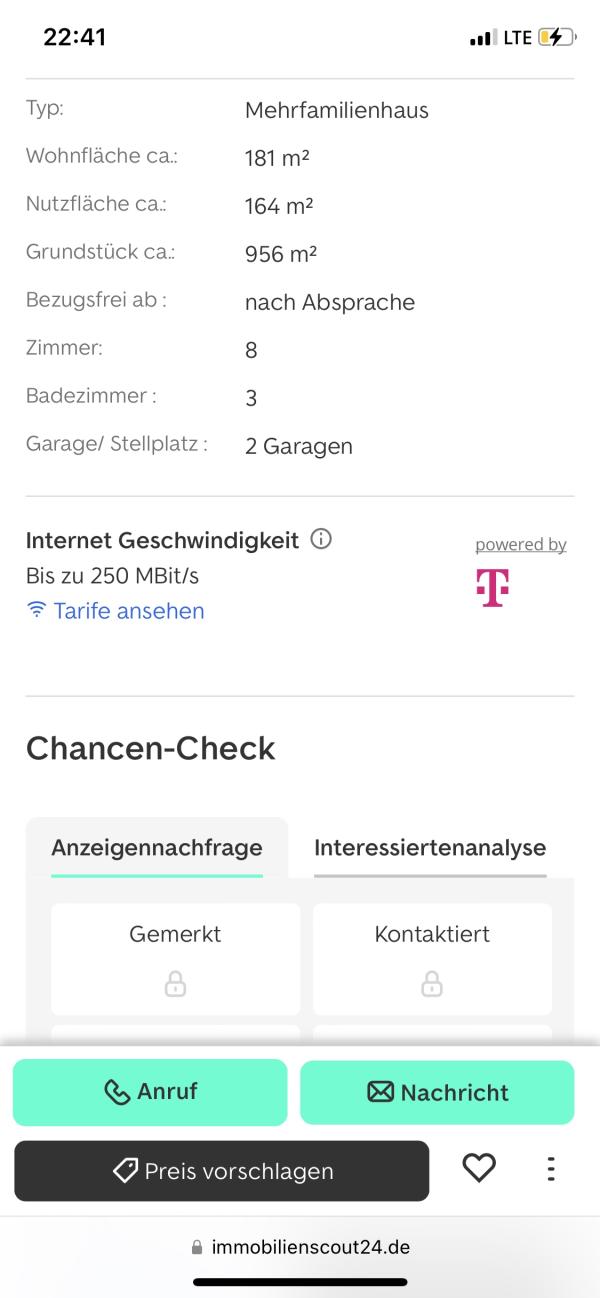This screenshot has width=600, height=1298.
Task: Select the Gemerkt statistics card
Action: click(x=175, y=959)
